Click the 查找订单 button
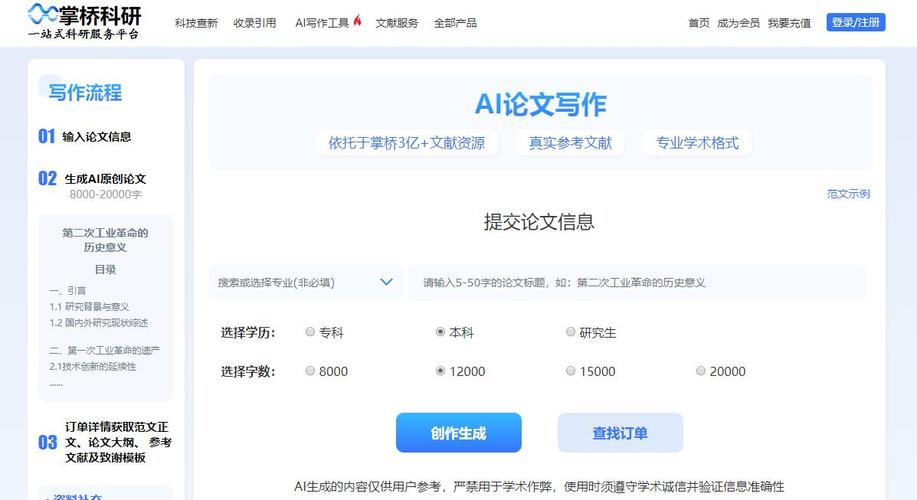Viewport: 917px width, 500px height. (620, 433)
